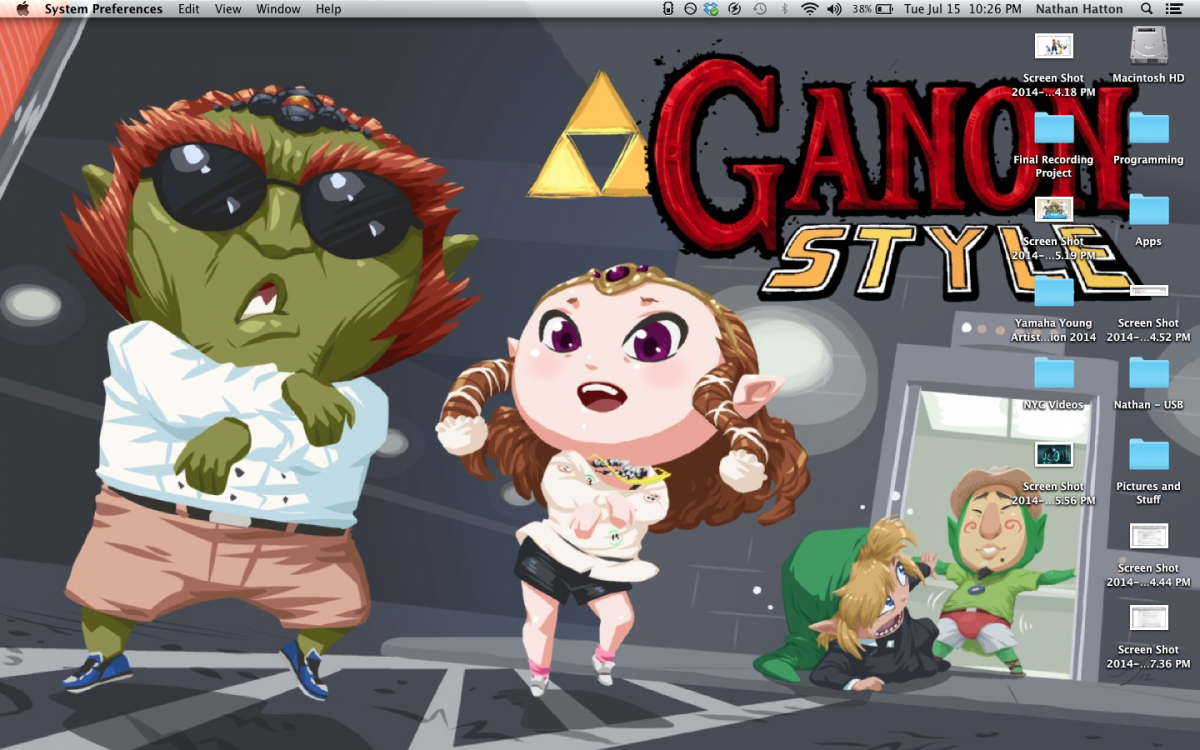Open the Window menu in menu bar
Image resolution: width=1200 pixels, height=750 pixels.
(x=278, y=9)
